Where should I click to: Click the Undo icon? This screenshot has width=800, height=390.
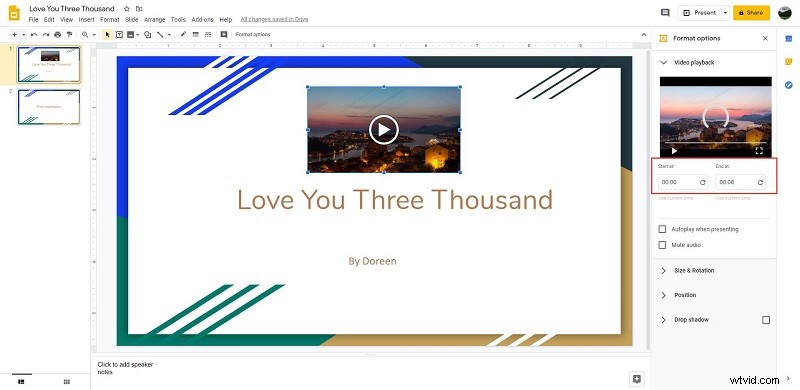(x=34, y=35)
